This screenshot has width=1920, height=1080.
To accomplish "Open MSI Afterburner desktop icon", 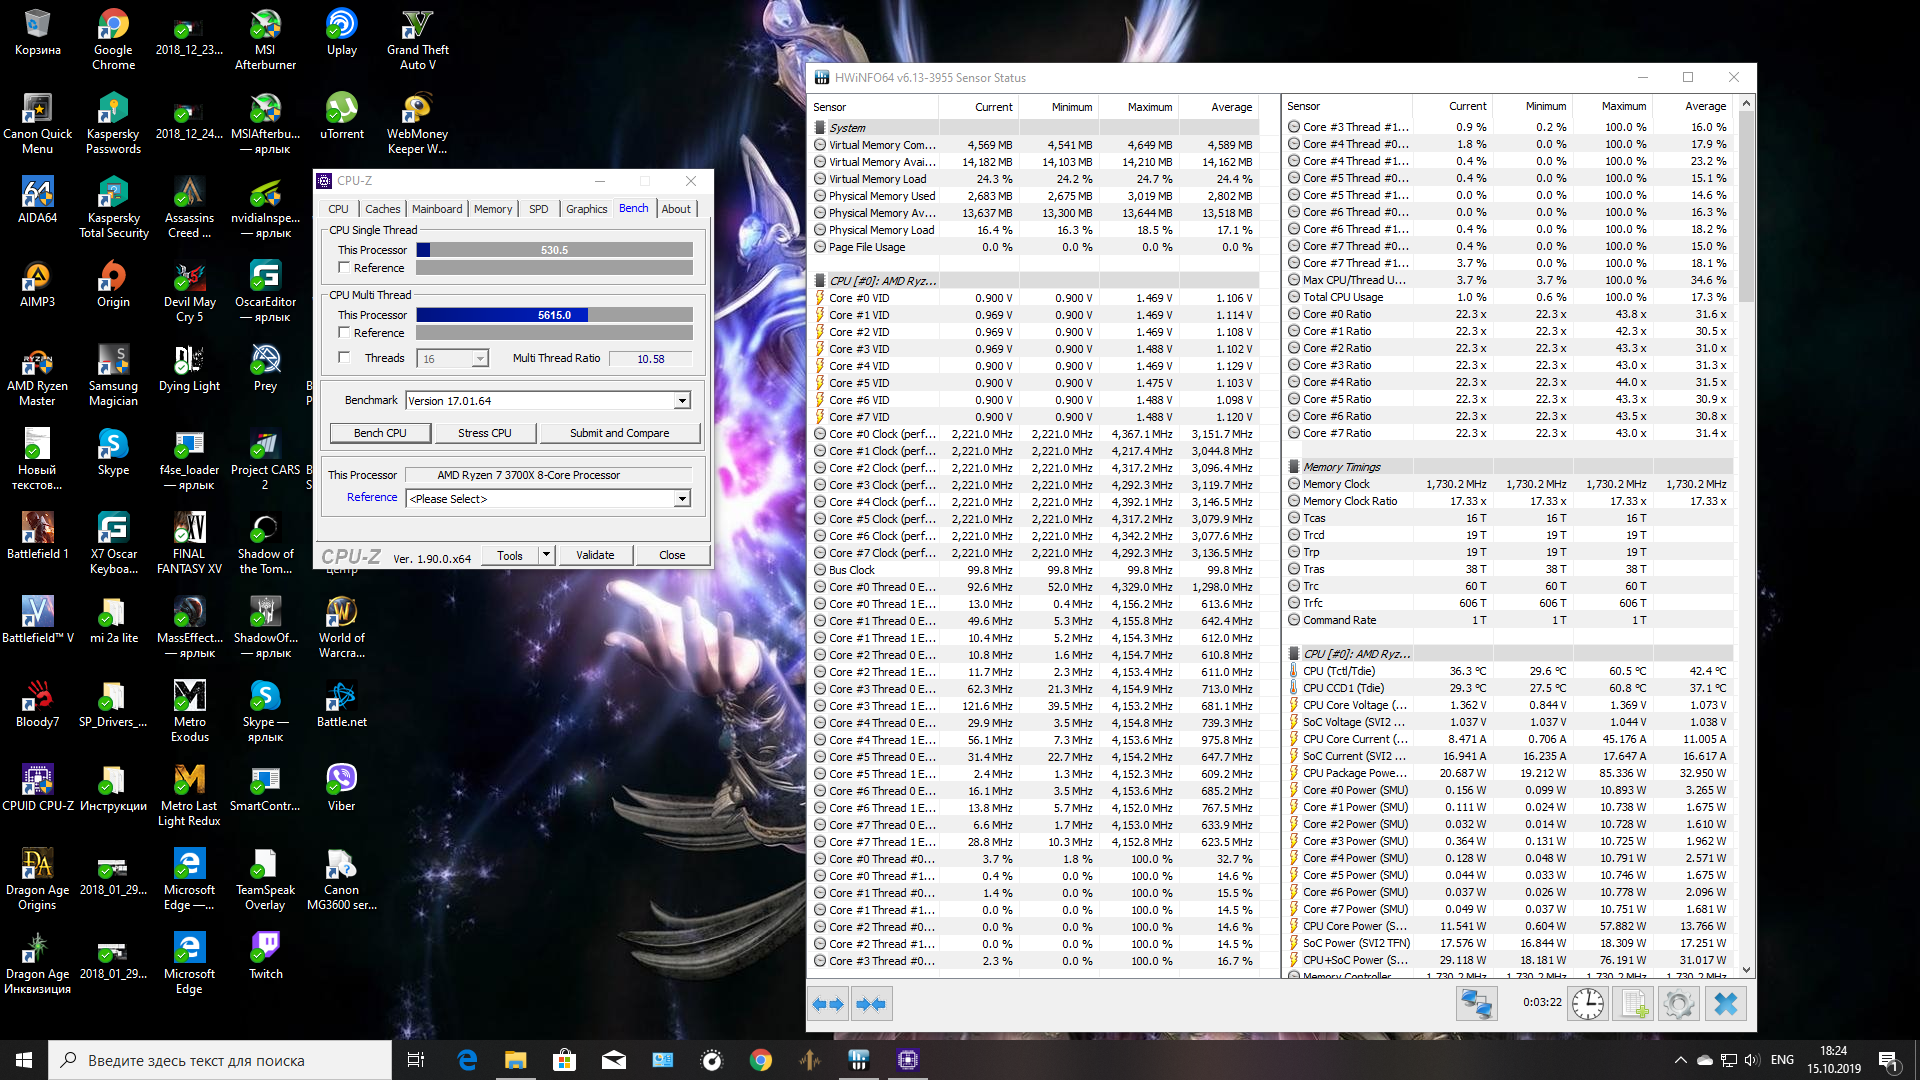I will click(x=265, y=40).
